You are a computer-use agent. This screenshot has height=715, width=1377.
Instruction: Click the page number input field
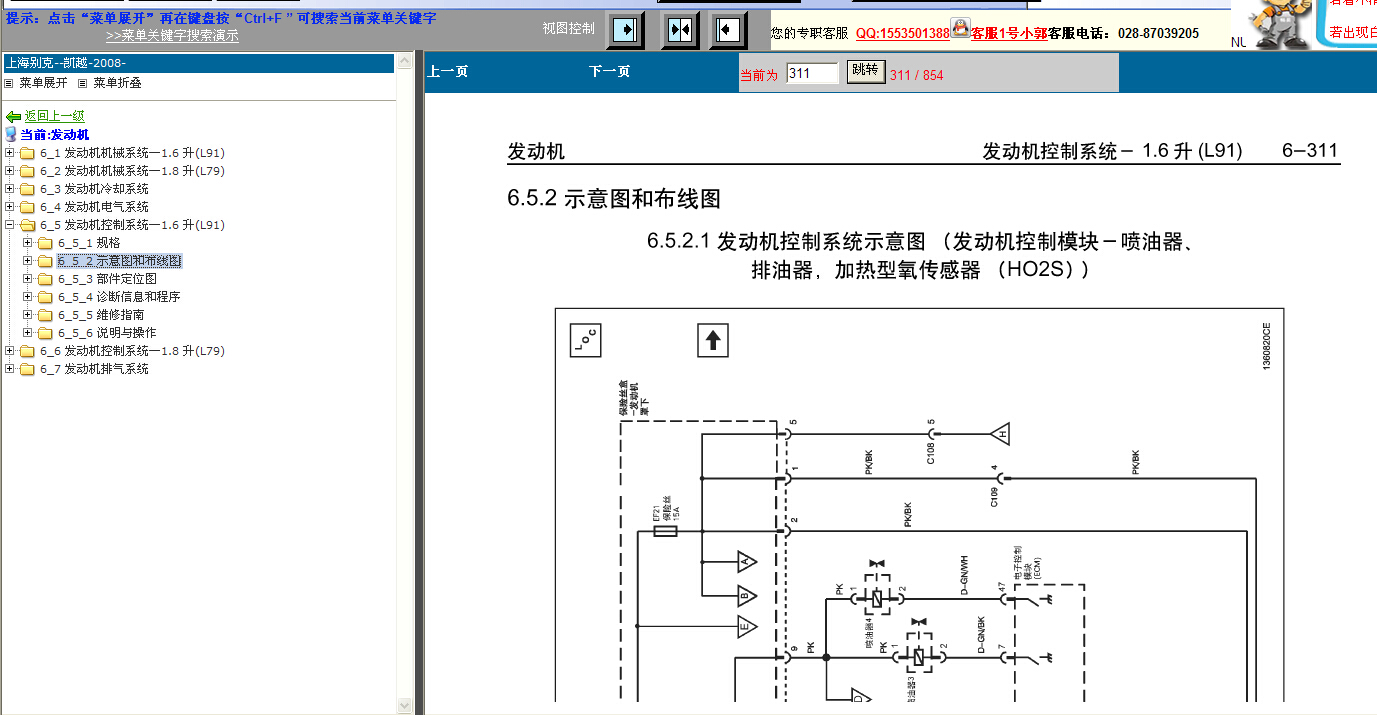point(812,73)
